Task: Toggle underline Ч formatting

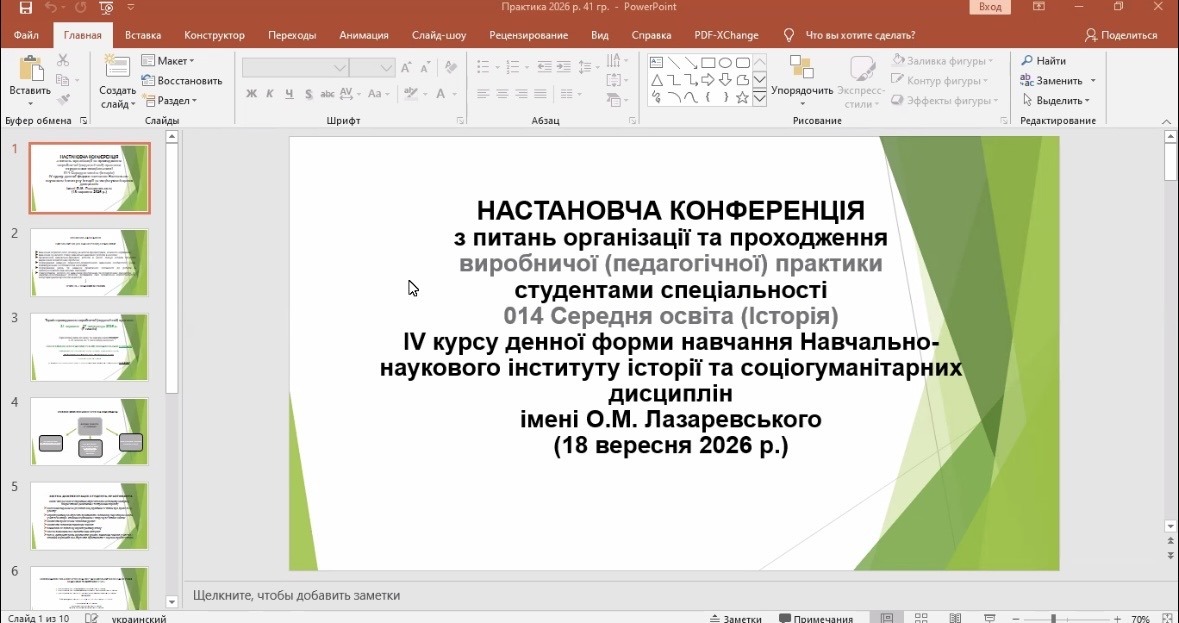Action: pos(289,94)
